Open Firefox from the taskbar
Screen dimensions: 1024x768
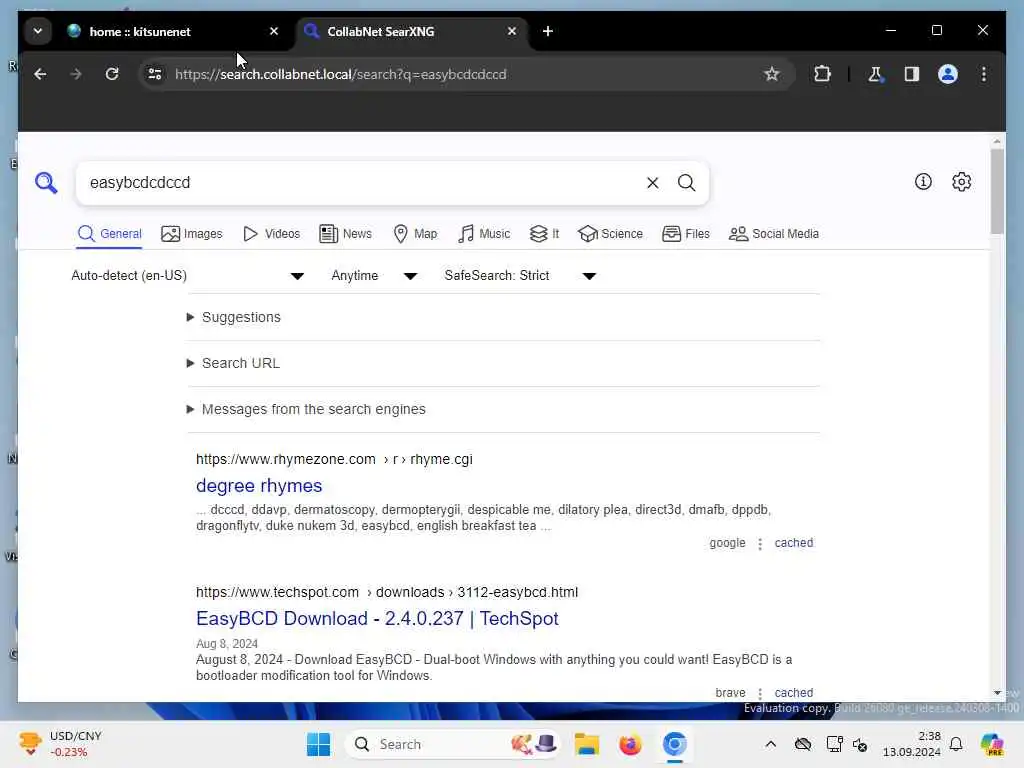coord(630,744)
